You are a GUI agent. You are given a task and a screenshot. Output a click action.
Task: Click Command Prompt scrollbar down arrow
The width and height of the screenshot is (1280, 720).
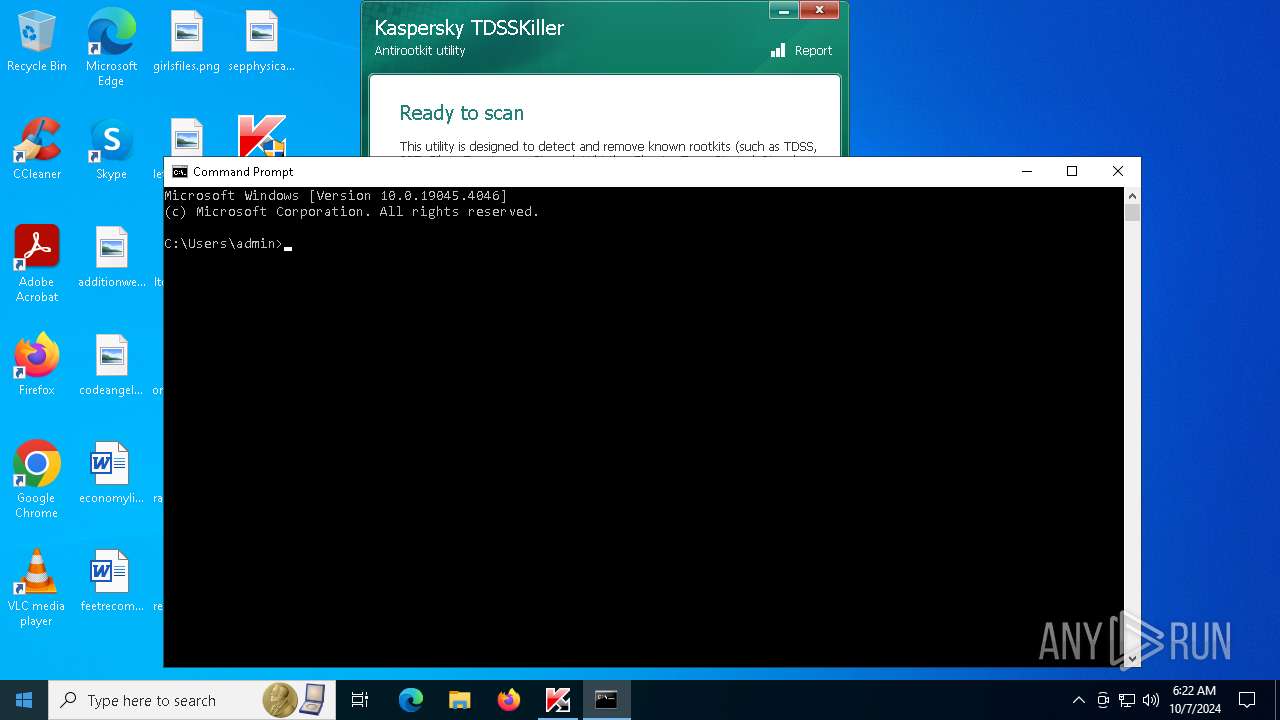pos(1132,658)
